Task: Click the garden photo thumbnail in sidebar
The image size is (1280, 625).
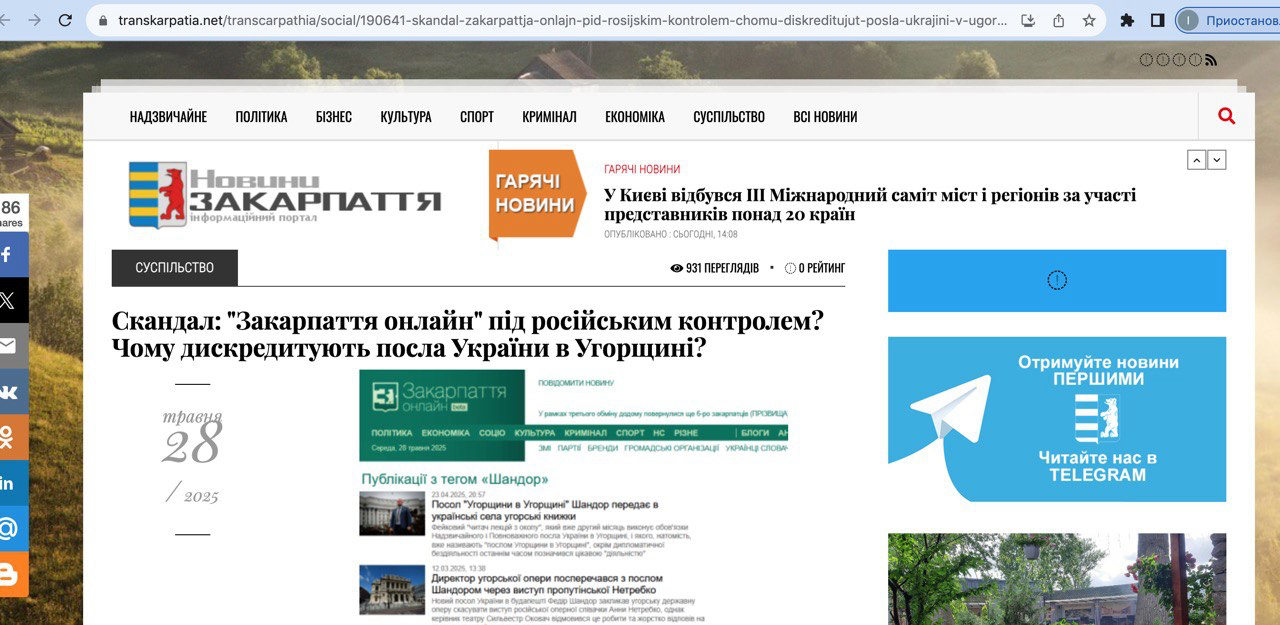Action: pos(1057,579)
